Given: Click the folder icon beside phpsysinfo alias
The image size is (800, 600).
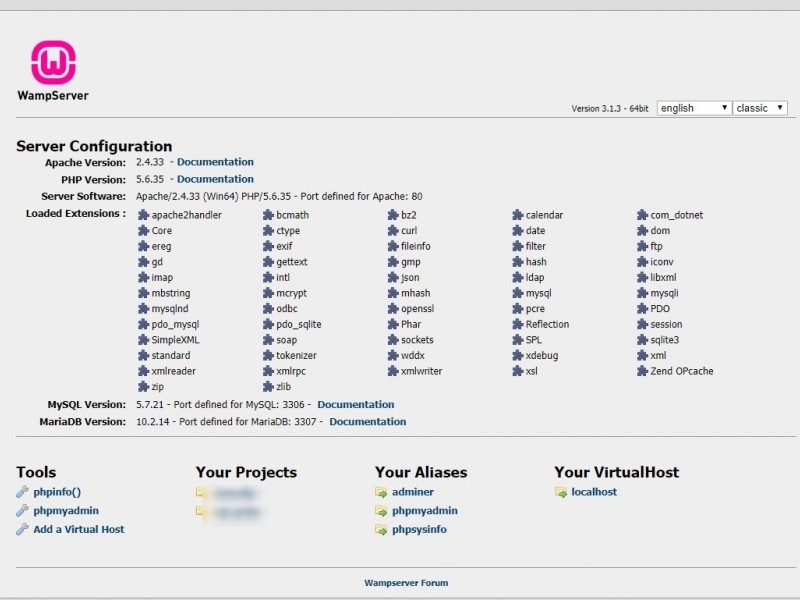Looking at the screenshot, I should [381, 530].
